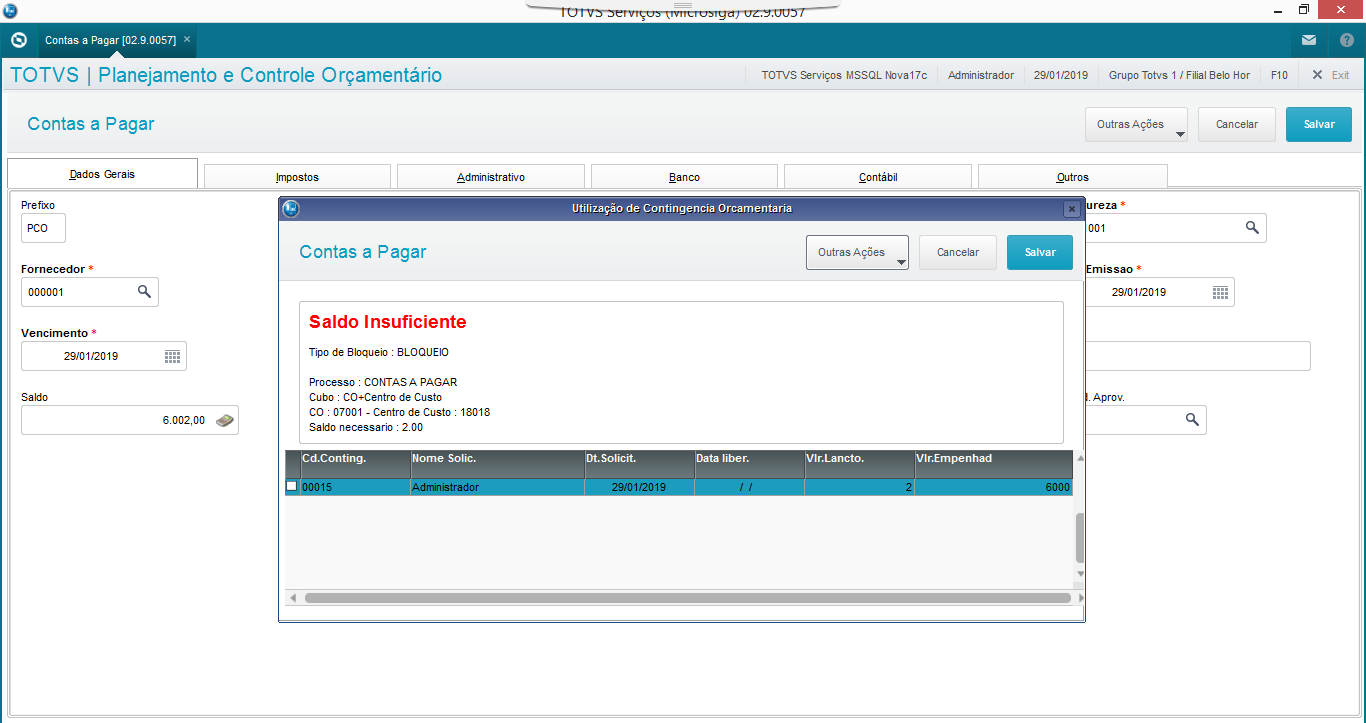Click the grid vertical scrollbar thumb
Image resolution: width=1366 pixels, height=723 pixels.
pos(1080,539)
